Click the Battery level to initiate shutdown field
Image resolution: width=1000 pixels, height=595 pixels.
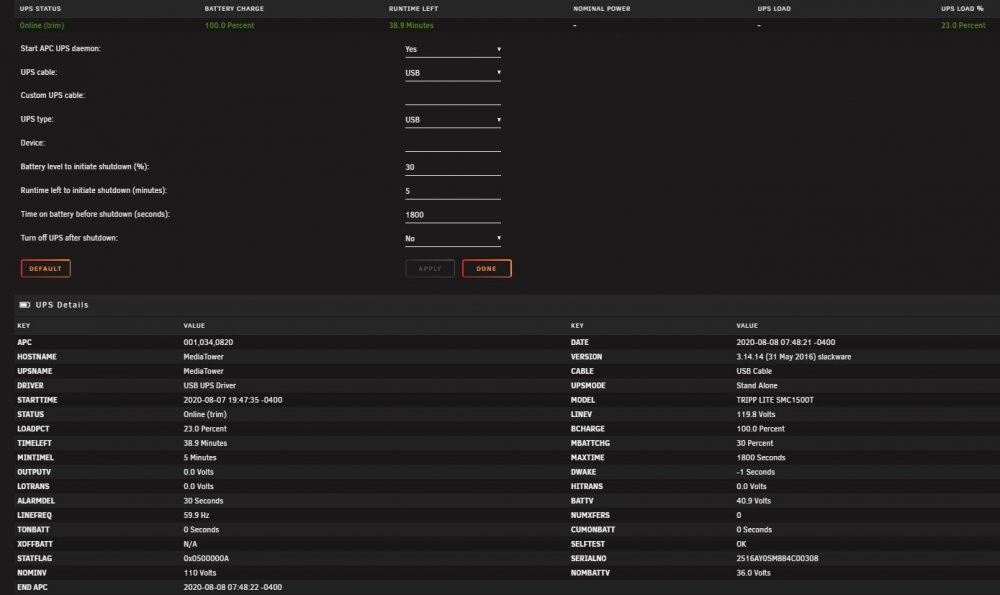(453, 167)
